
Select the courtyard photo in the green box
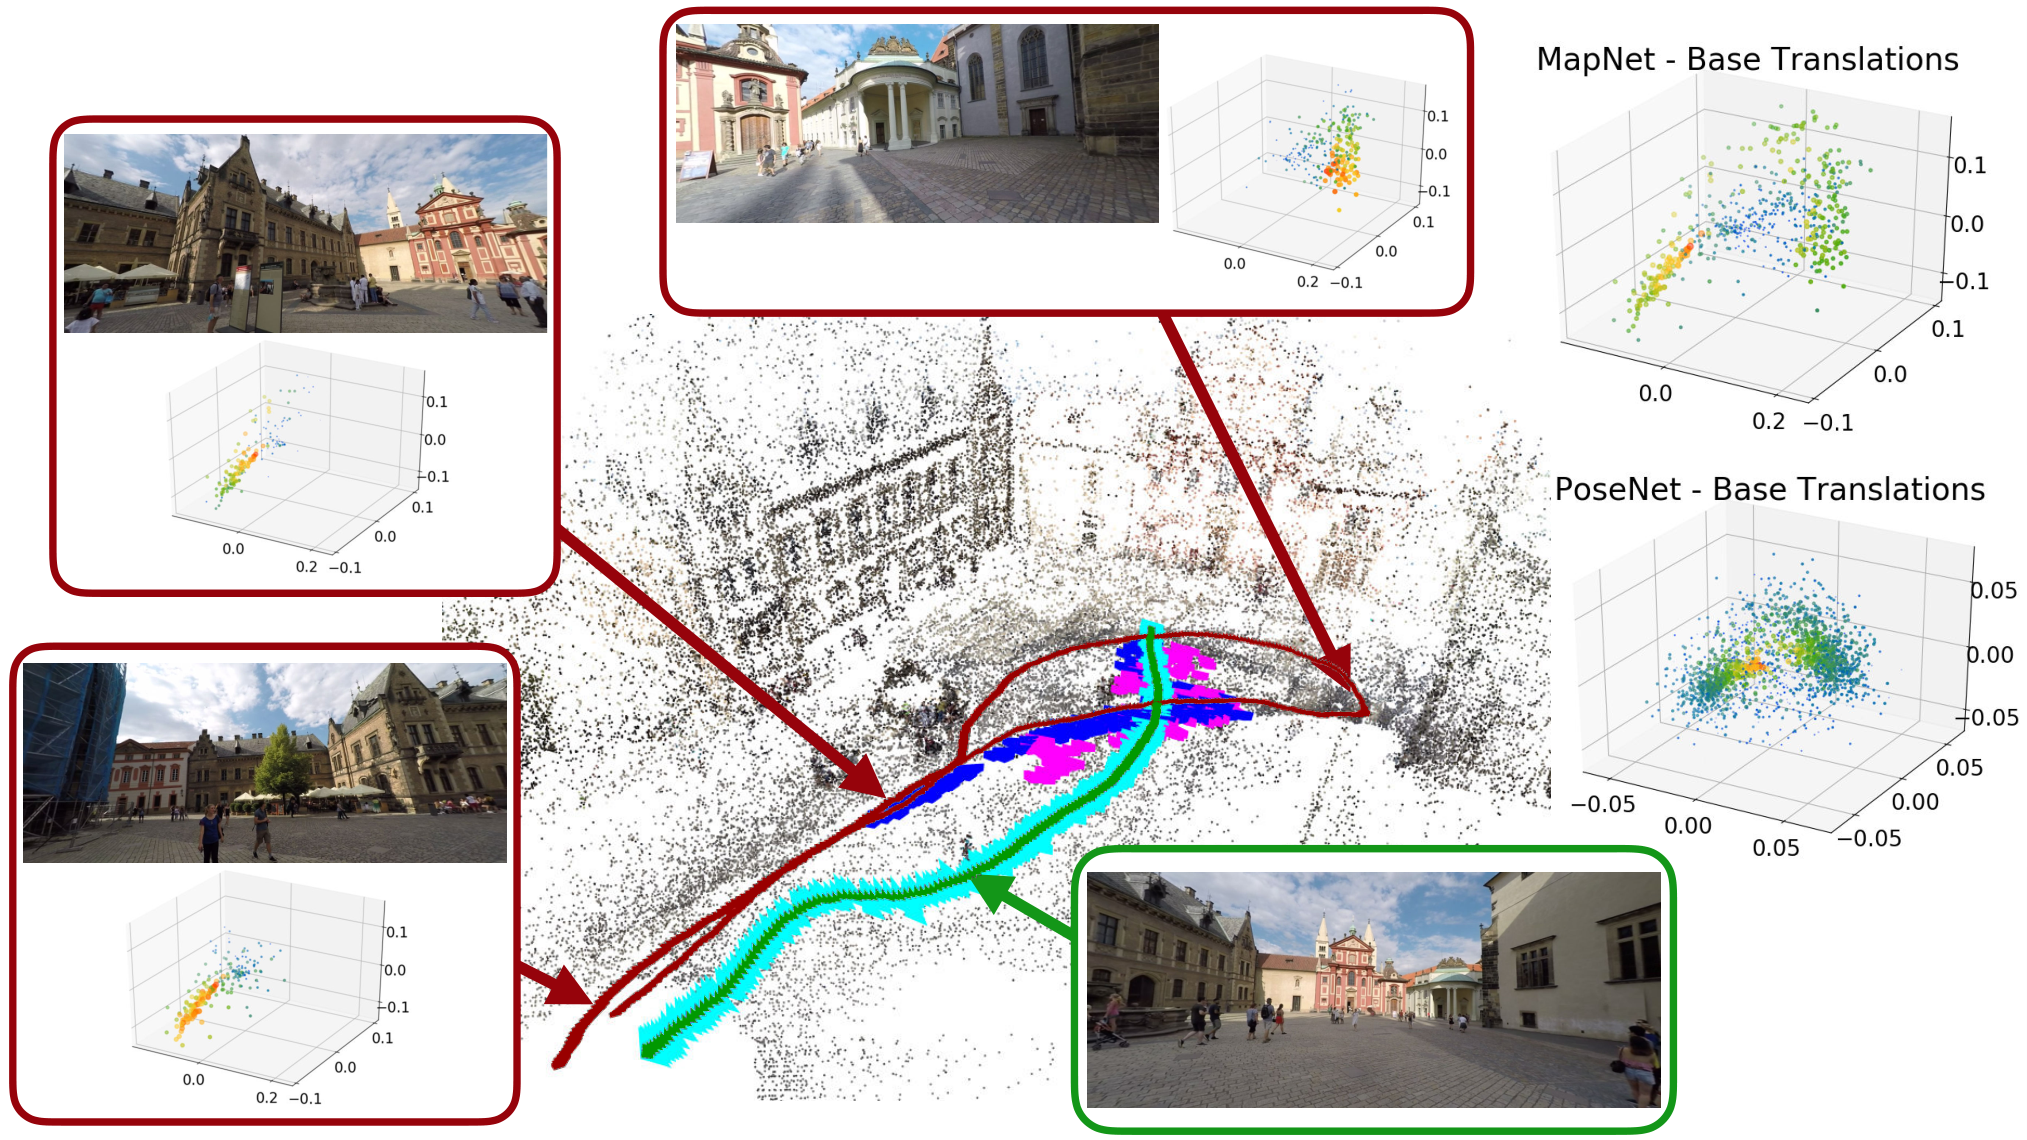[1374, 989]
